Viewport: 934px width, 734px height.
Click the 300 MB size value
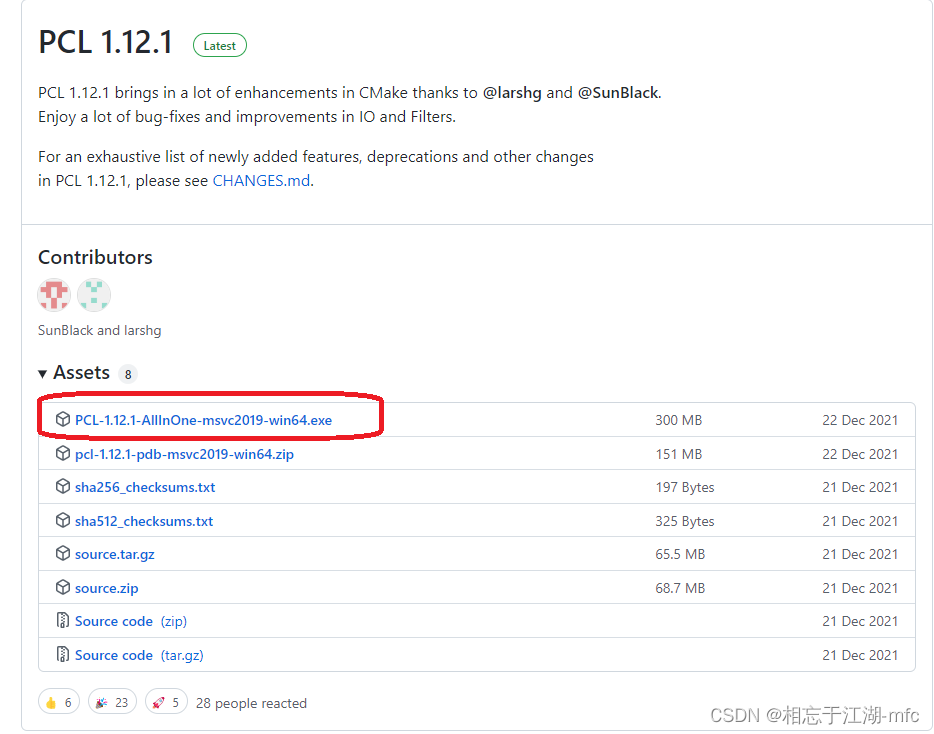tap(679, 420)
